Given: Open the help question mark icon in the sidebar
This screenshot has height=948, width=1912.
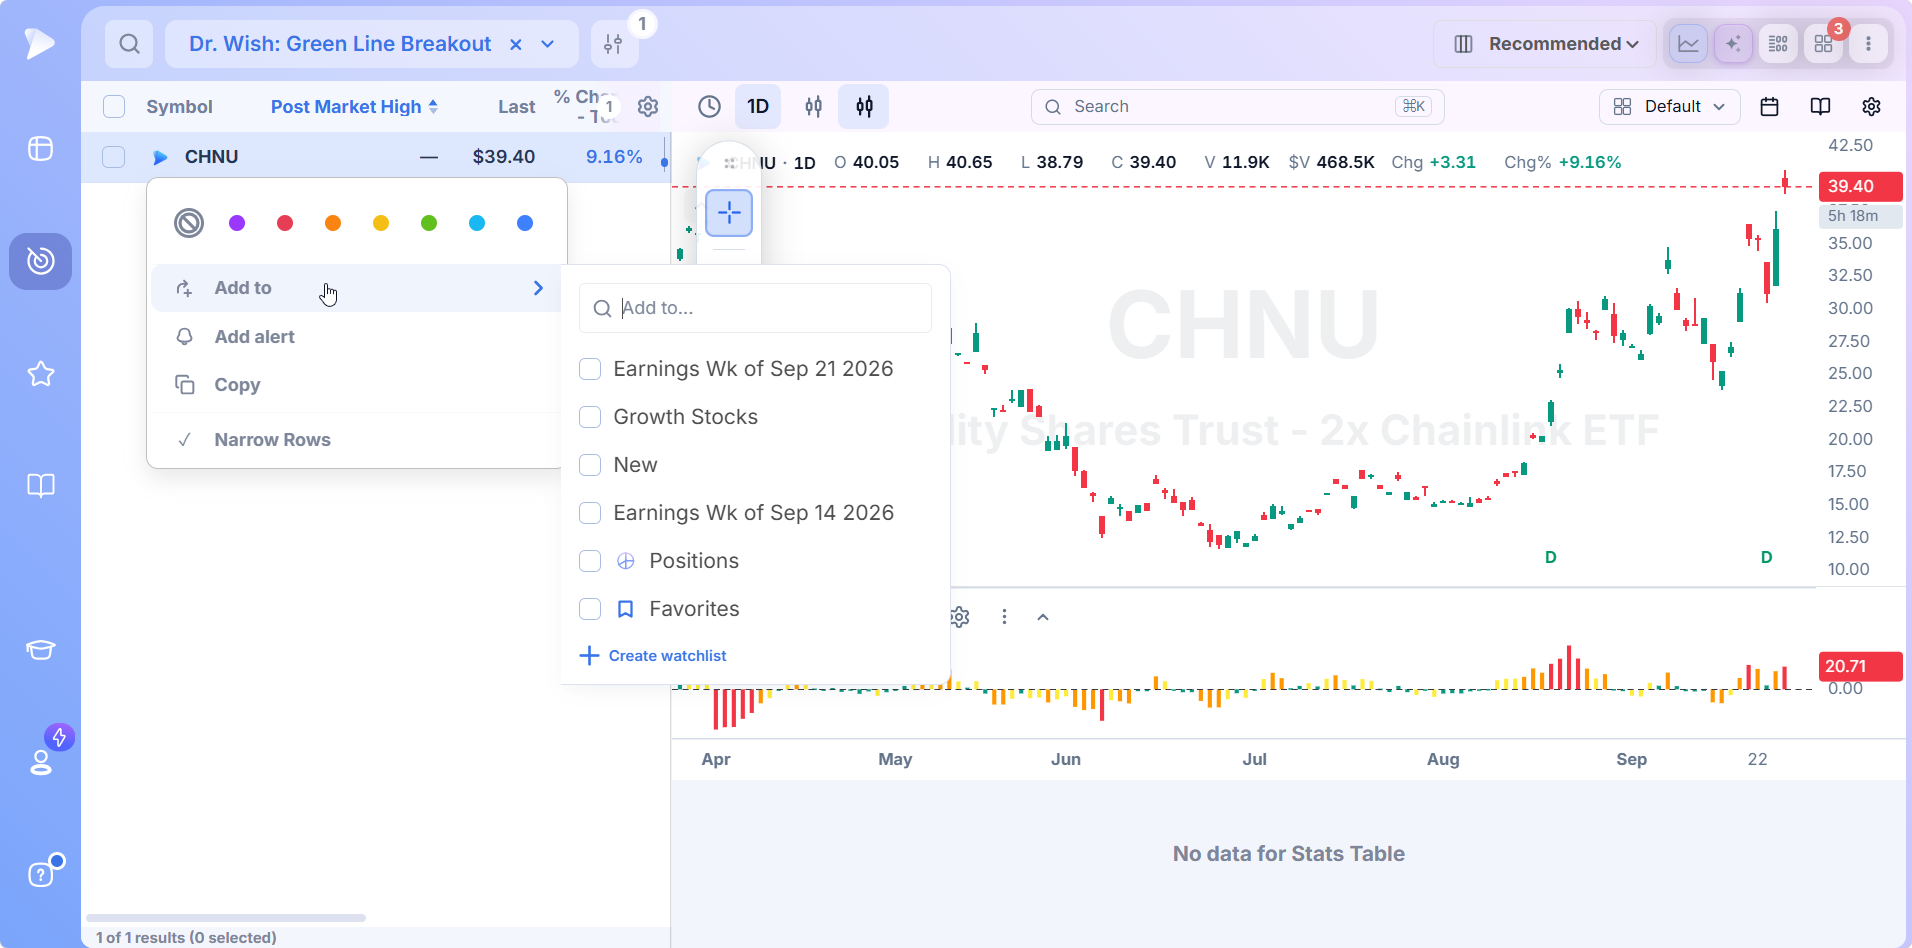Looking at the screenshot, I should [x=41, y=874].
